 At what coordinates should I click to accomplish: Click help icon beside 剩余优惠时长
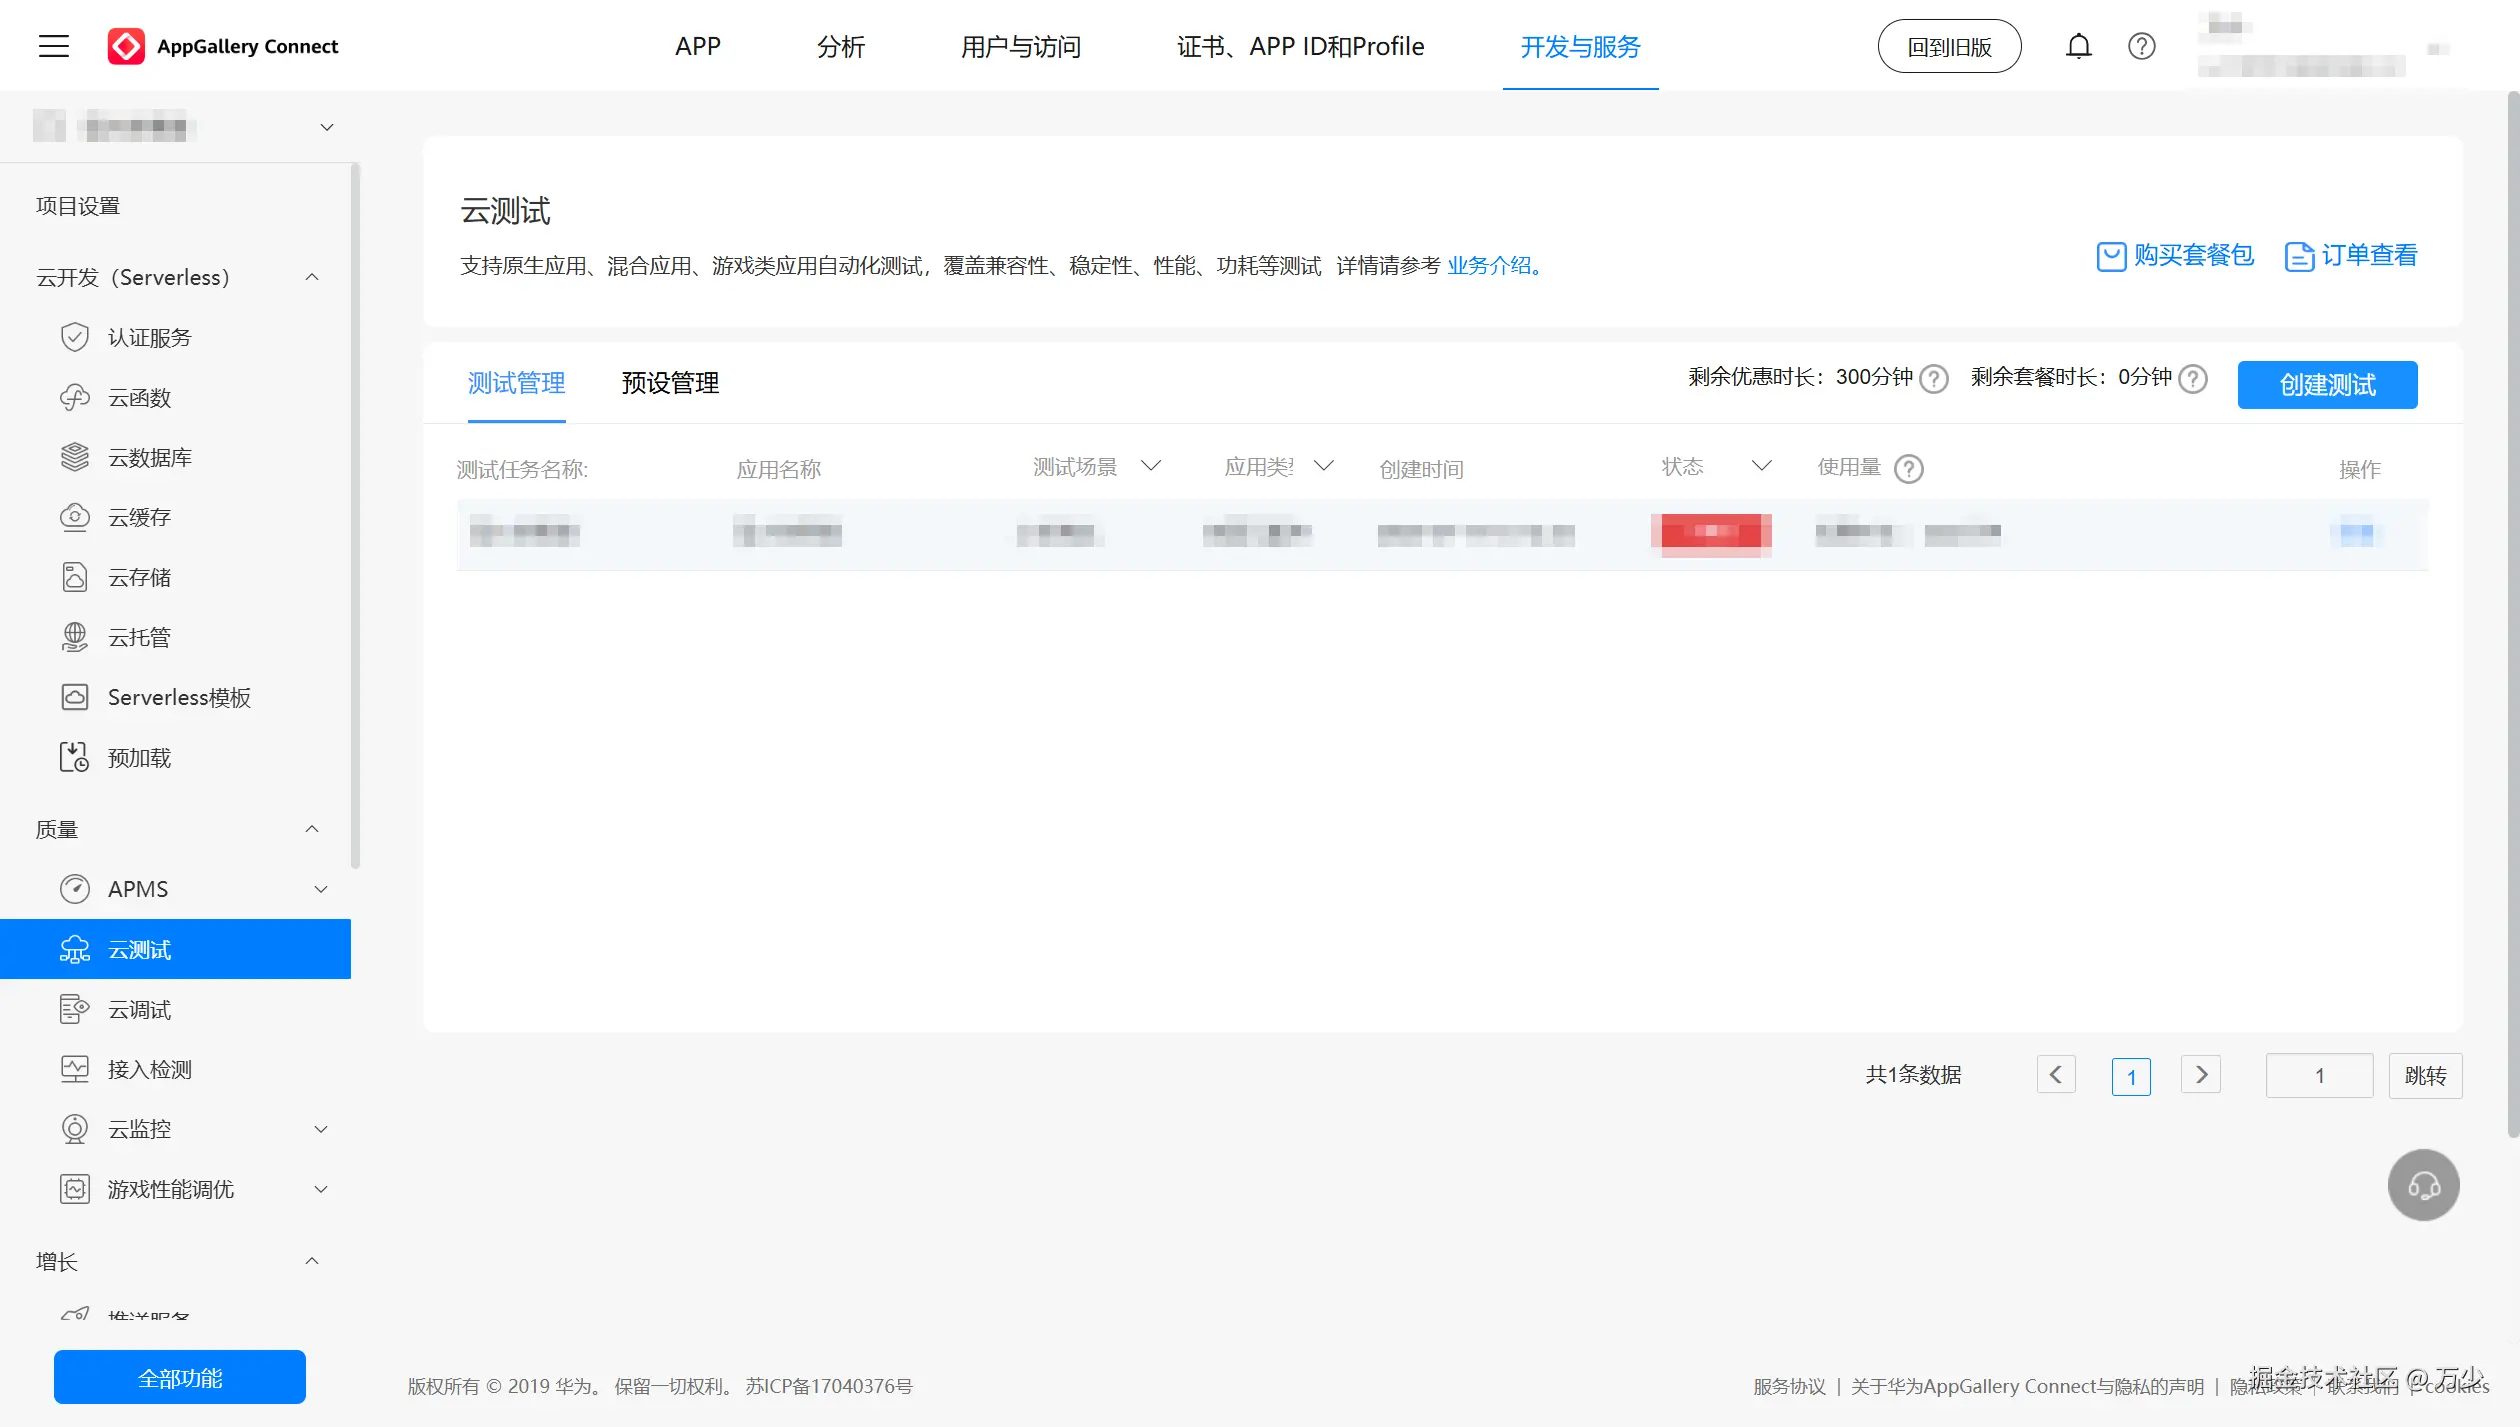[1935, 379]
